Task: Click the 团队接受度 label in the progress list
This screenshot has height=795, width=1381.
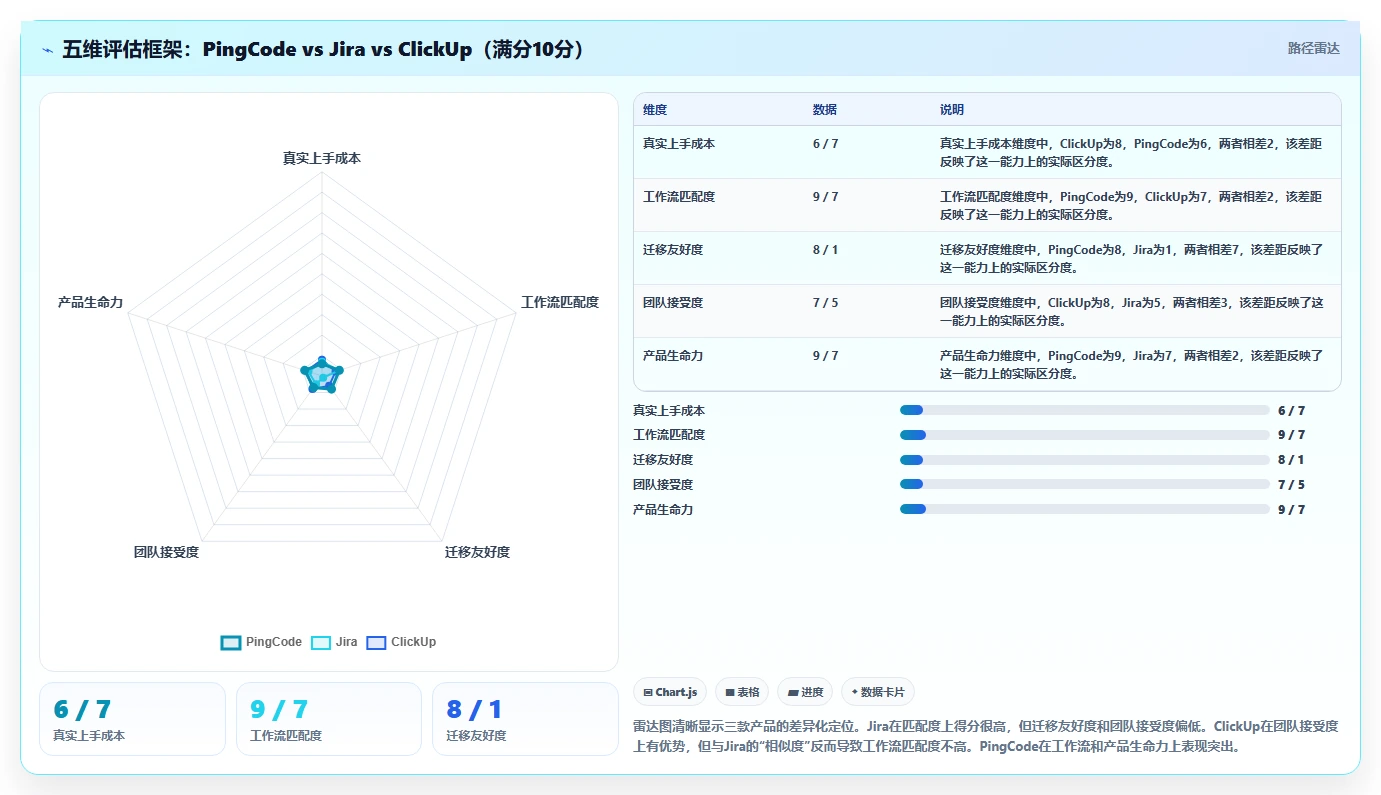Action: pyautogui.click(x=663, y=485)
